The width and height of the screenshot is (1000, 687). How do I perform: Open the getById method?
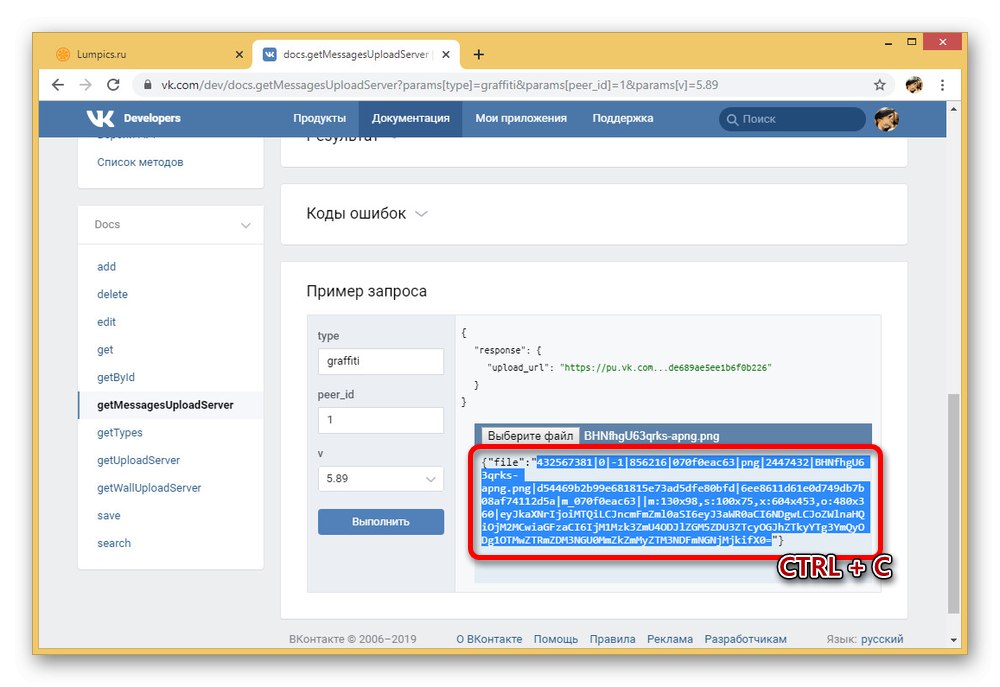coord(116,377)
